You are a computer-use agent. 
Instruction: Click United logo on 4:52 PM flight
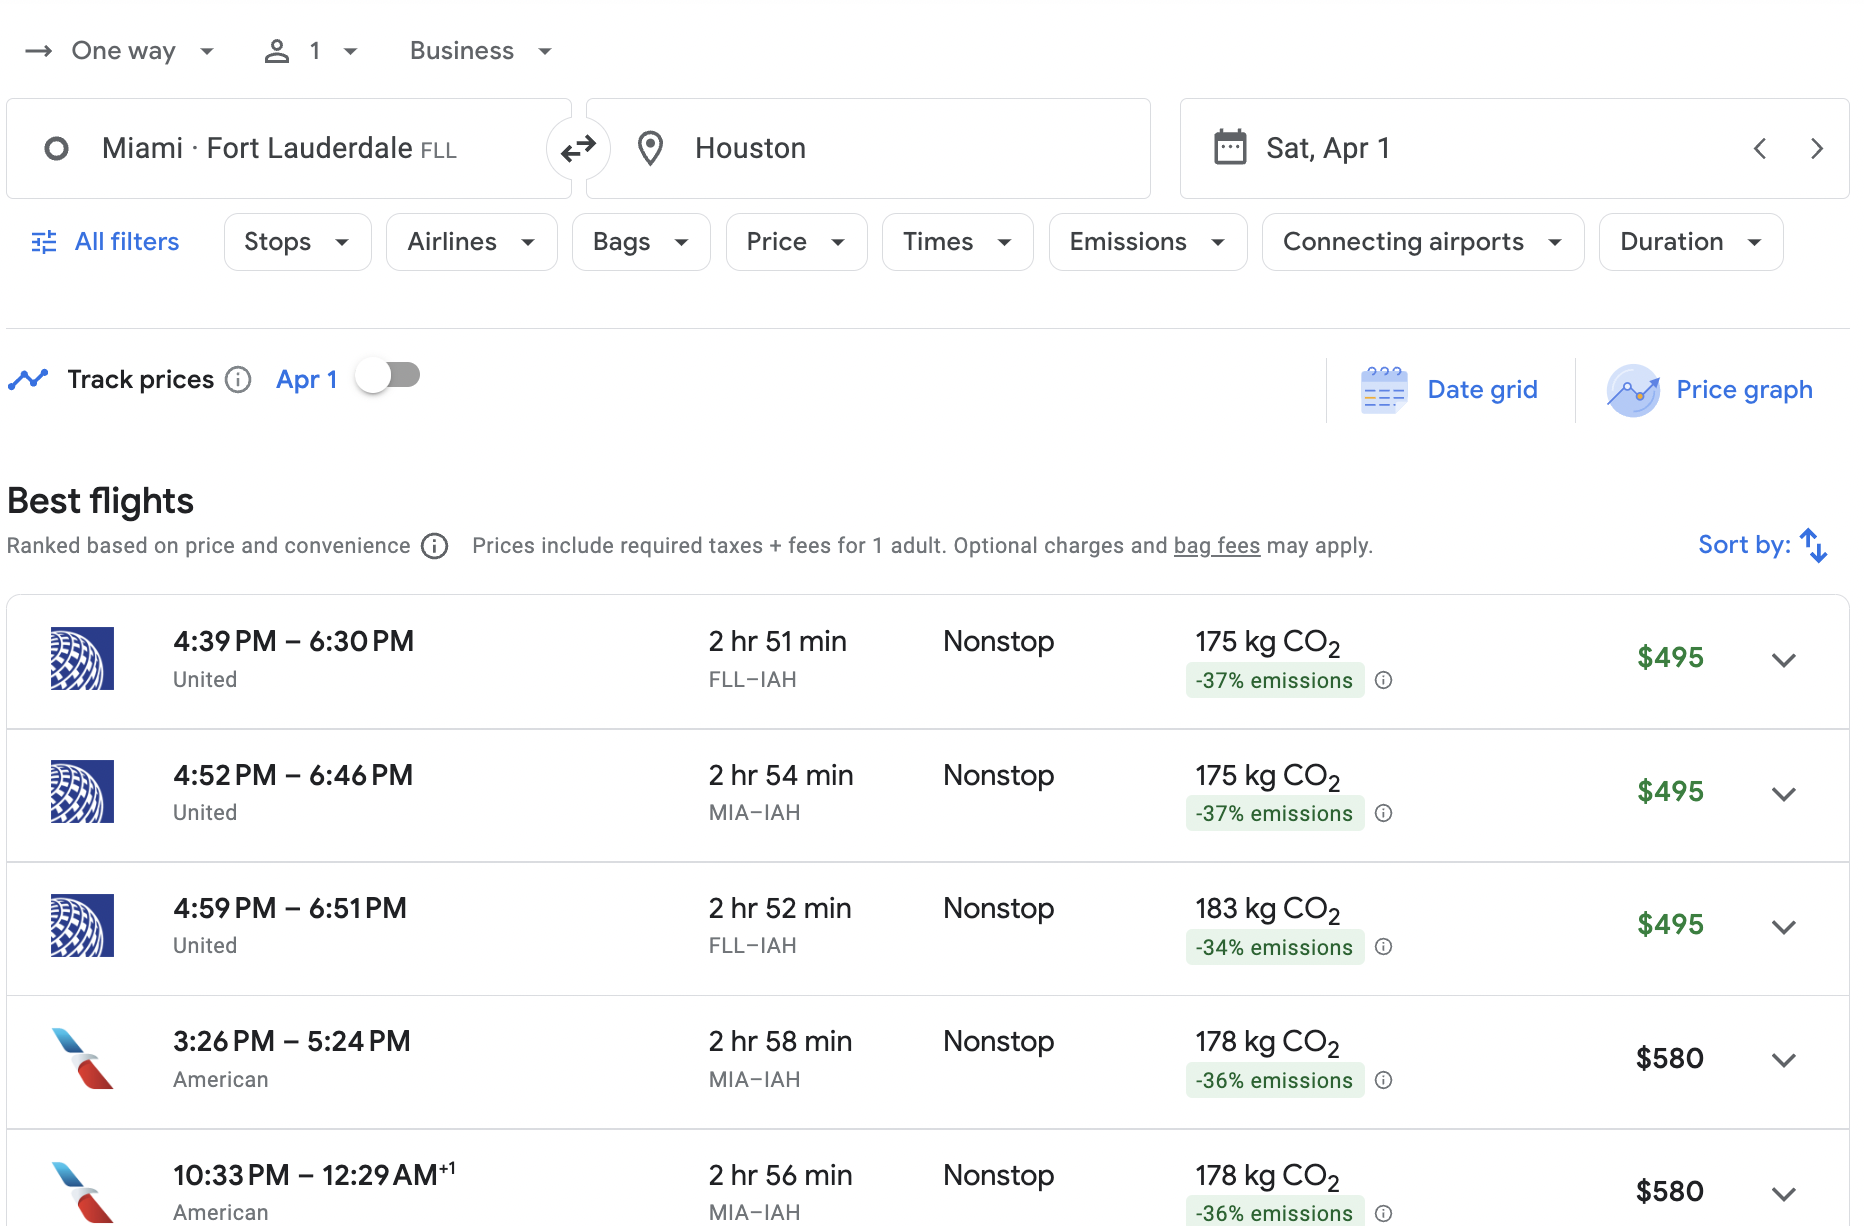82,791
